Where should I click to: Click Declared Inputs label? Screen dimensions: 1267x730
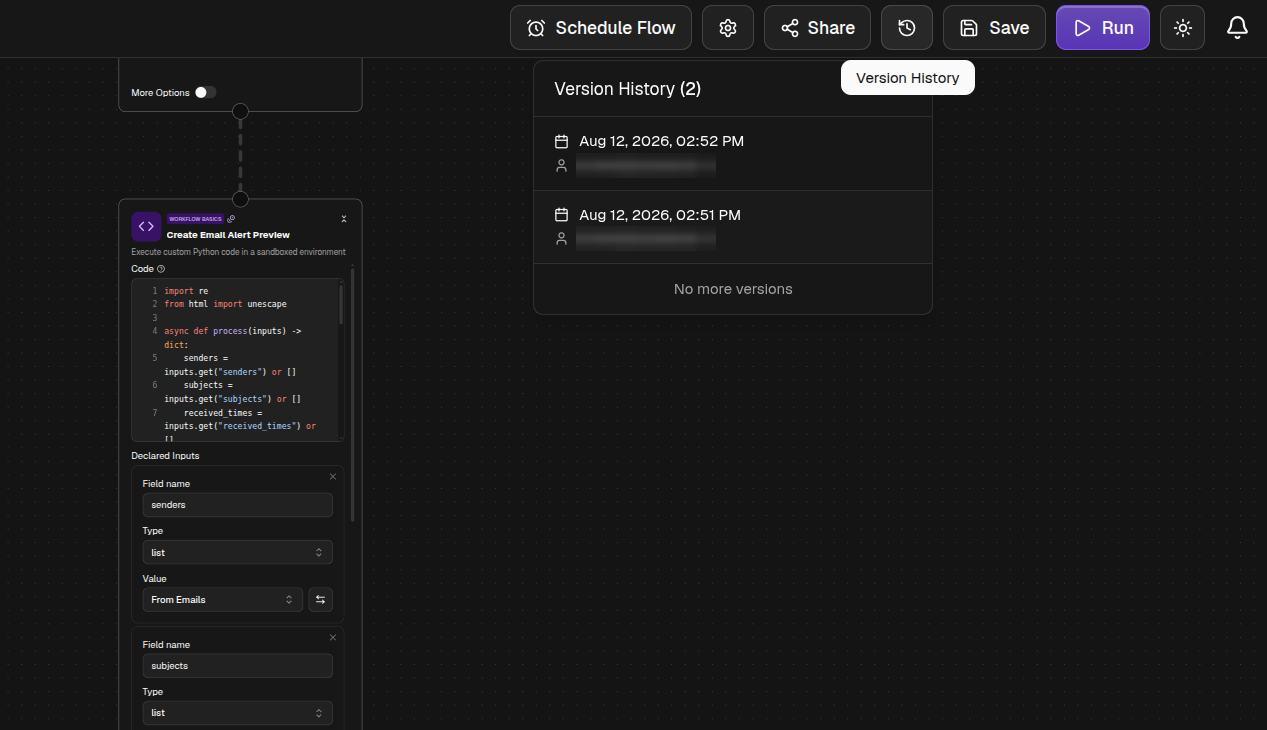(x=165, y=456)
